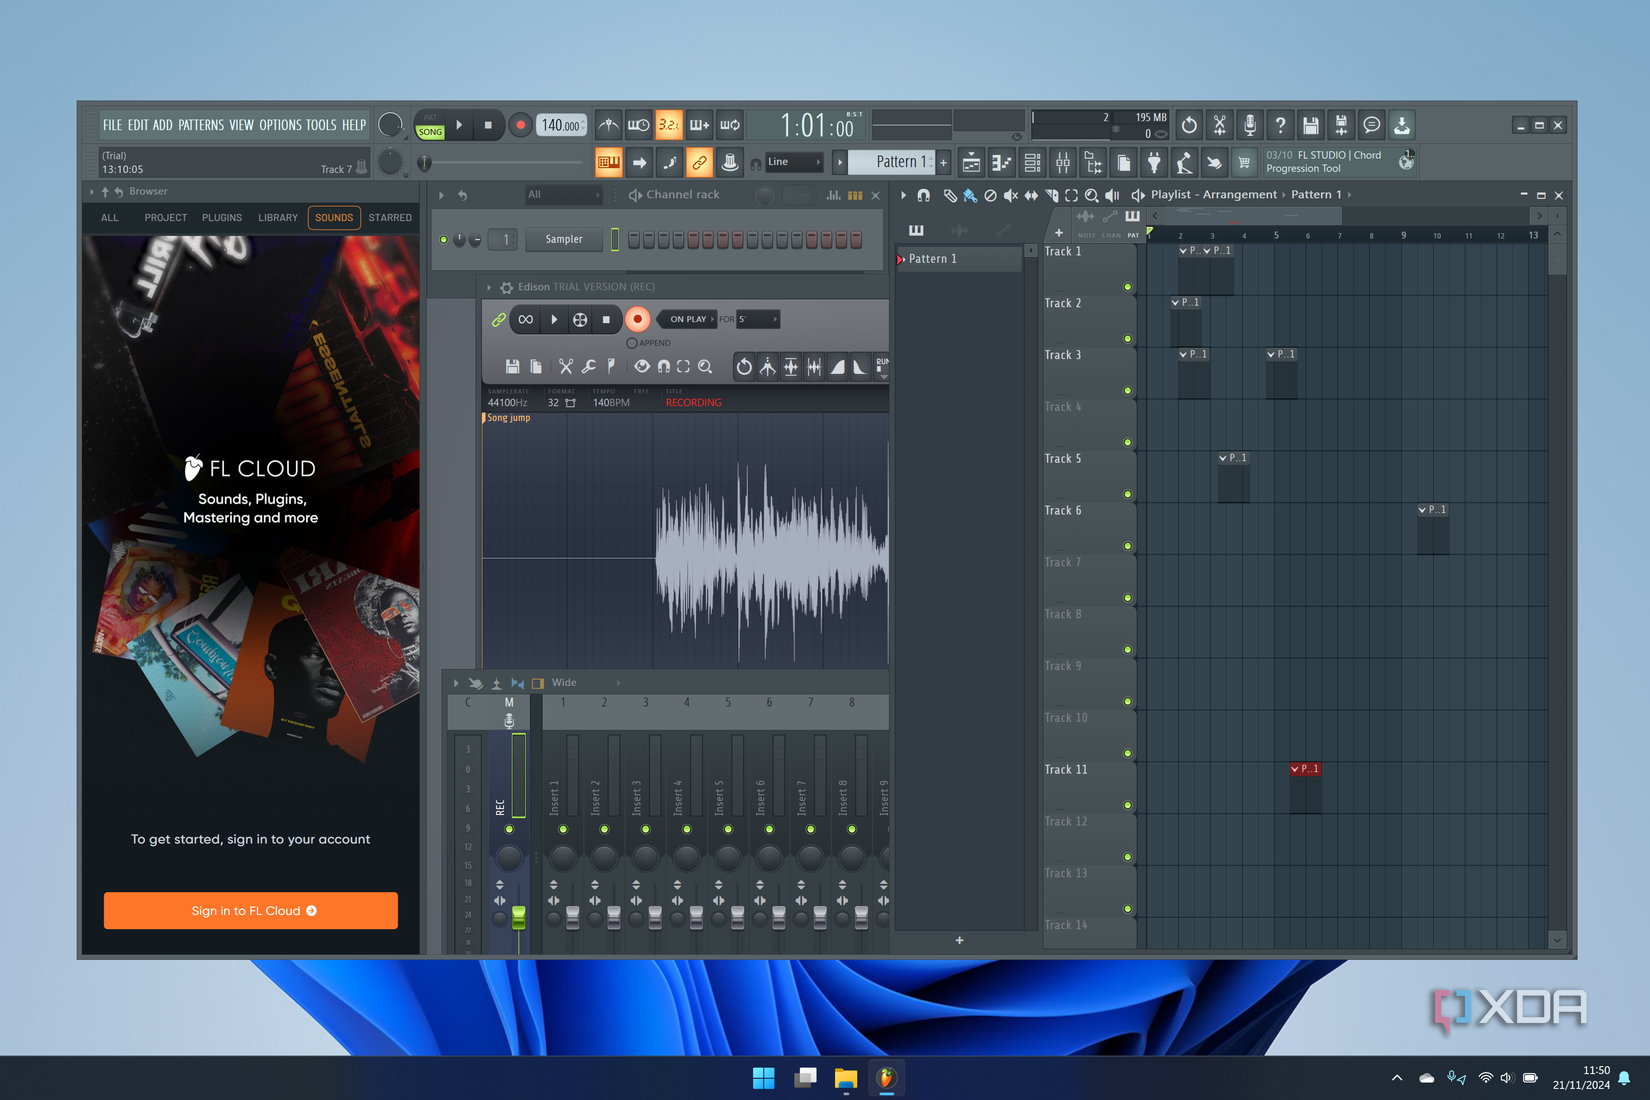Select the playlist snap magnet icon
This screenshot has width=1650, height=1100.
click(924, 195)
